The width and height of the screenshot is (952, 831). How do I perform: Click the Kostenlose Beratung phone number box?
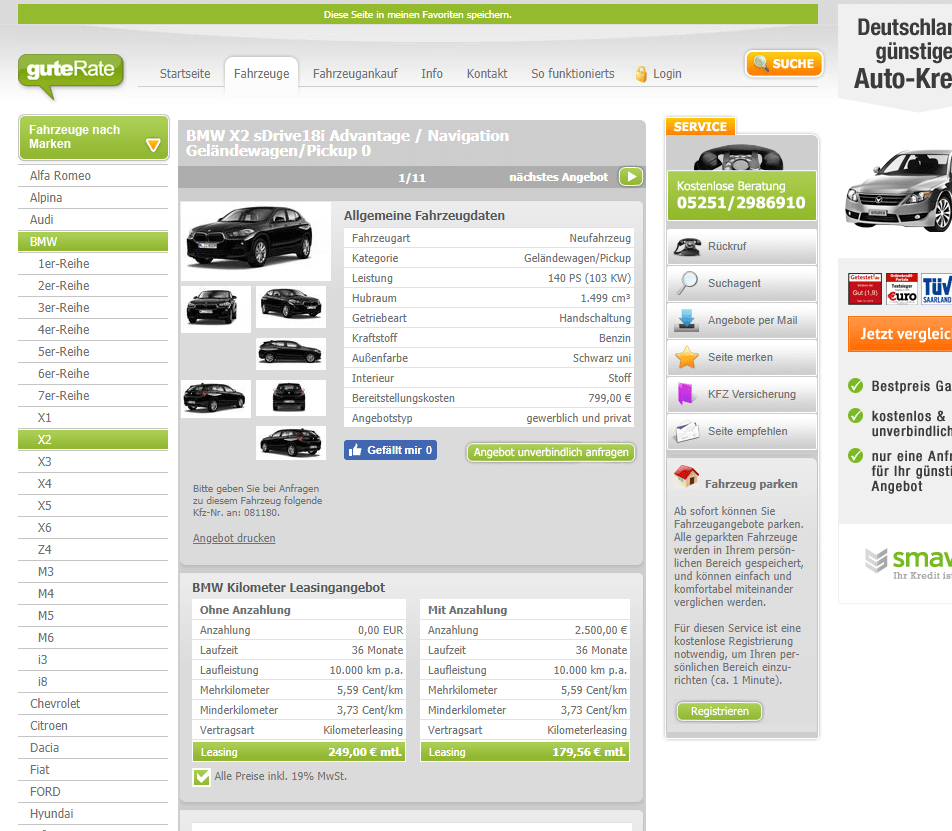[741, 195]
